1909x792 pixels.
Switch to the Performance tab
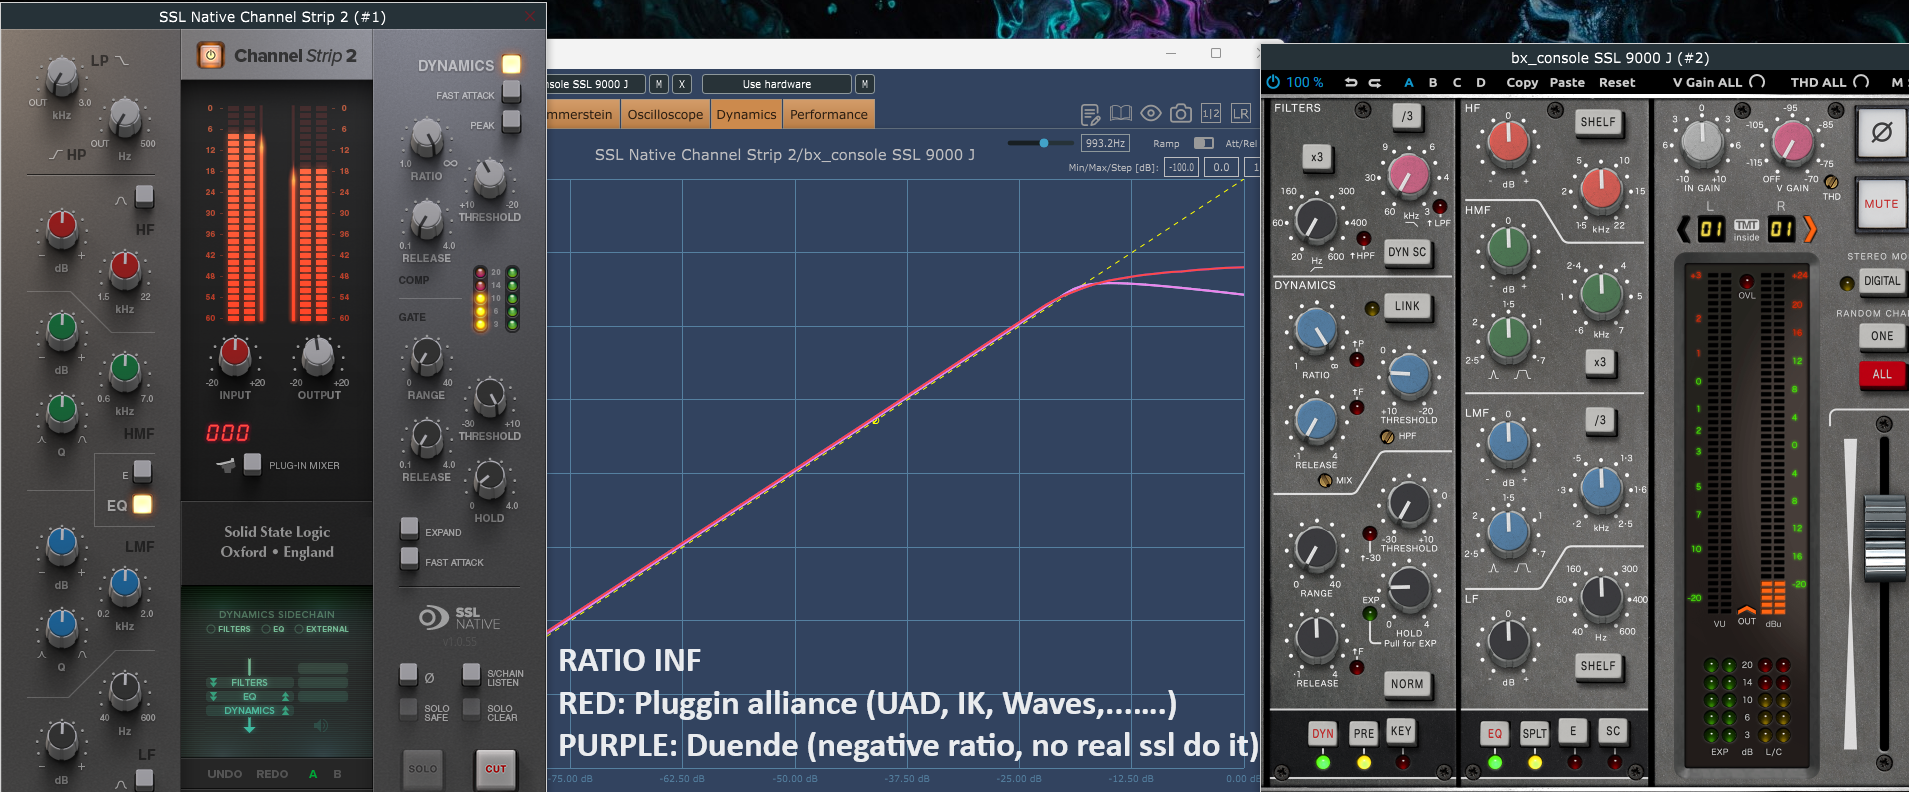point(829,114)
